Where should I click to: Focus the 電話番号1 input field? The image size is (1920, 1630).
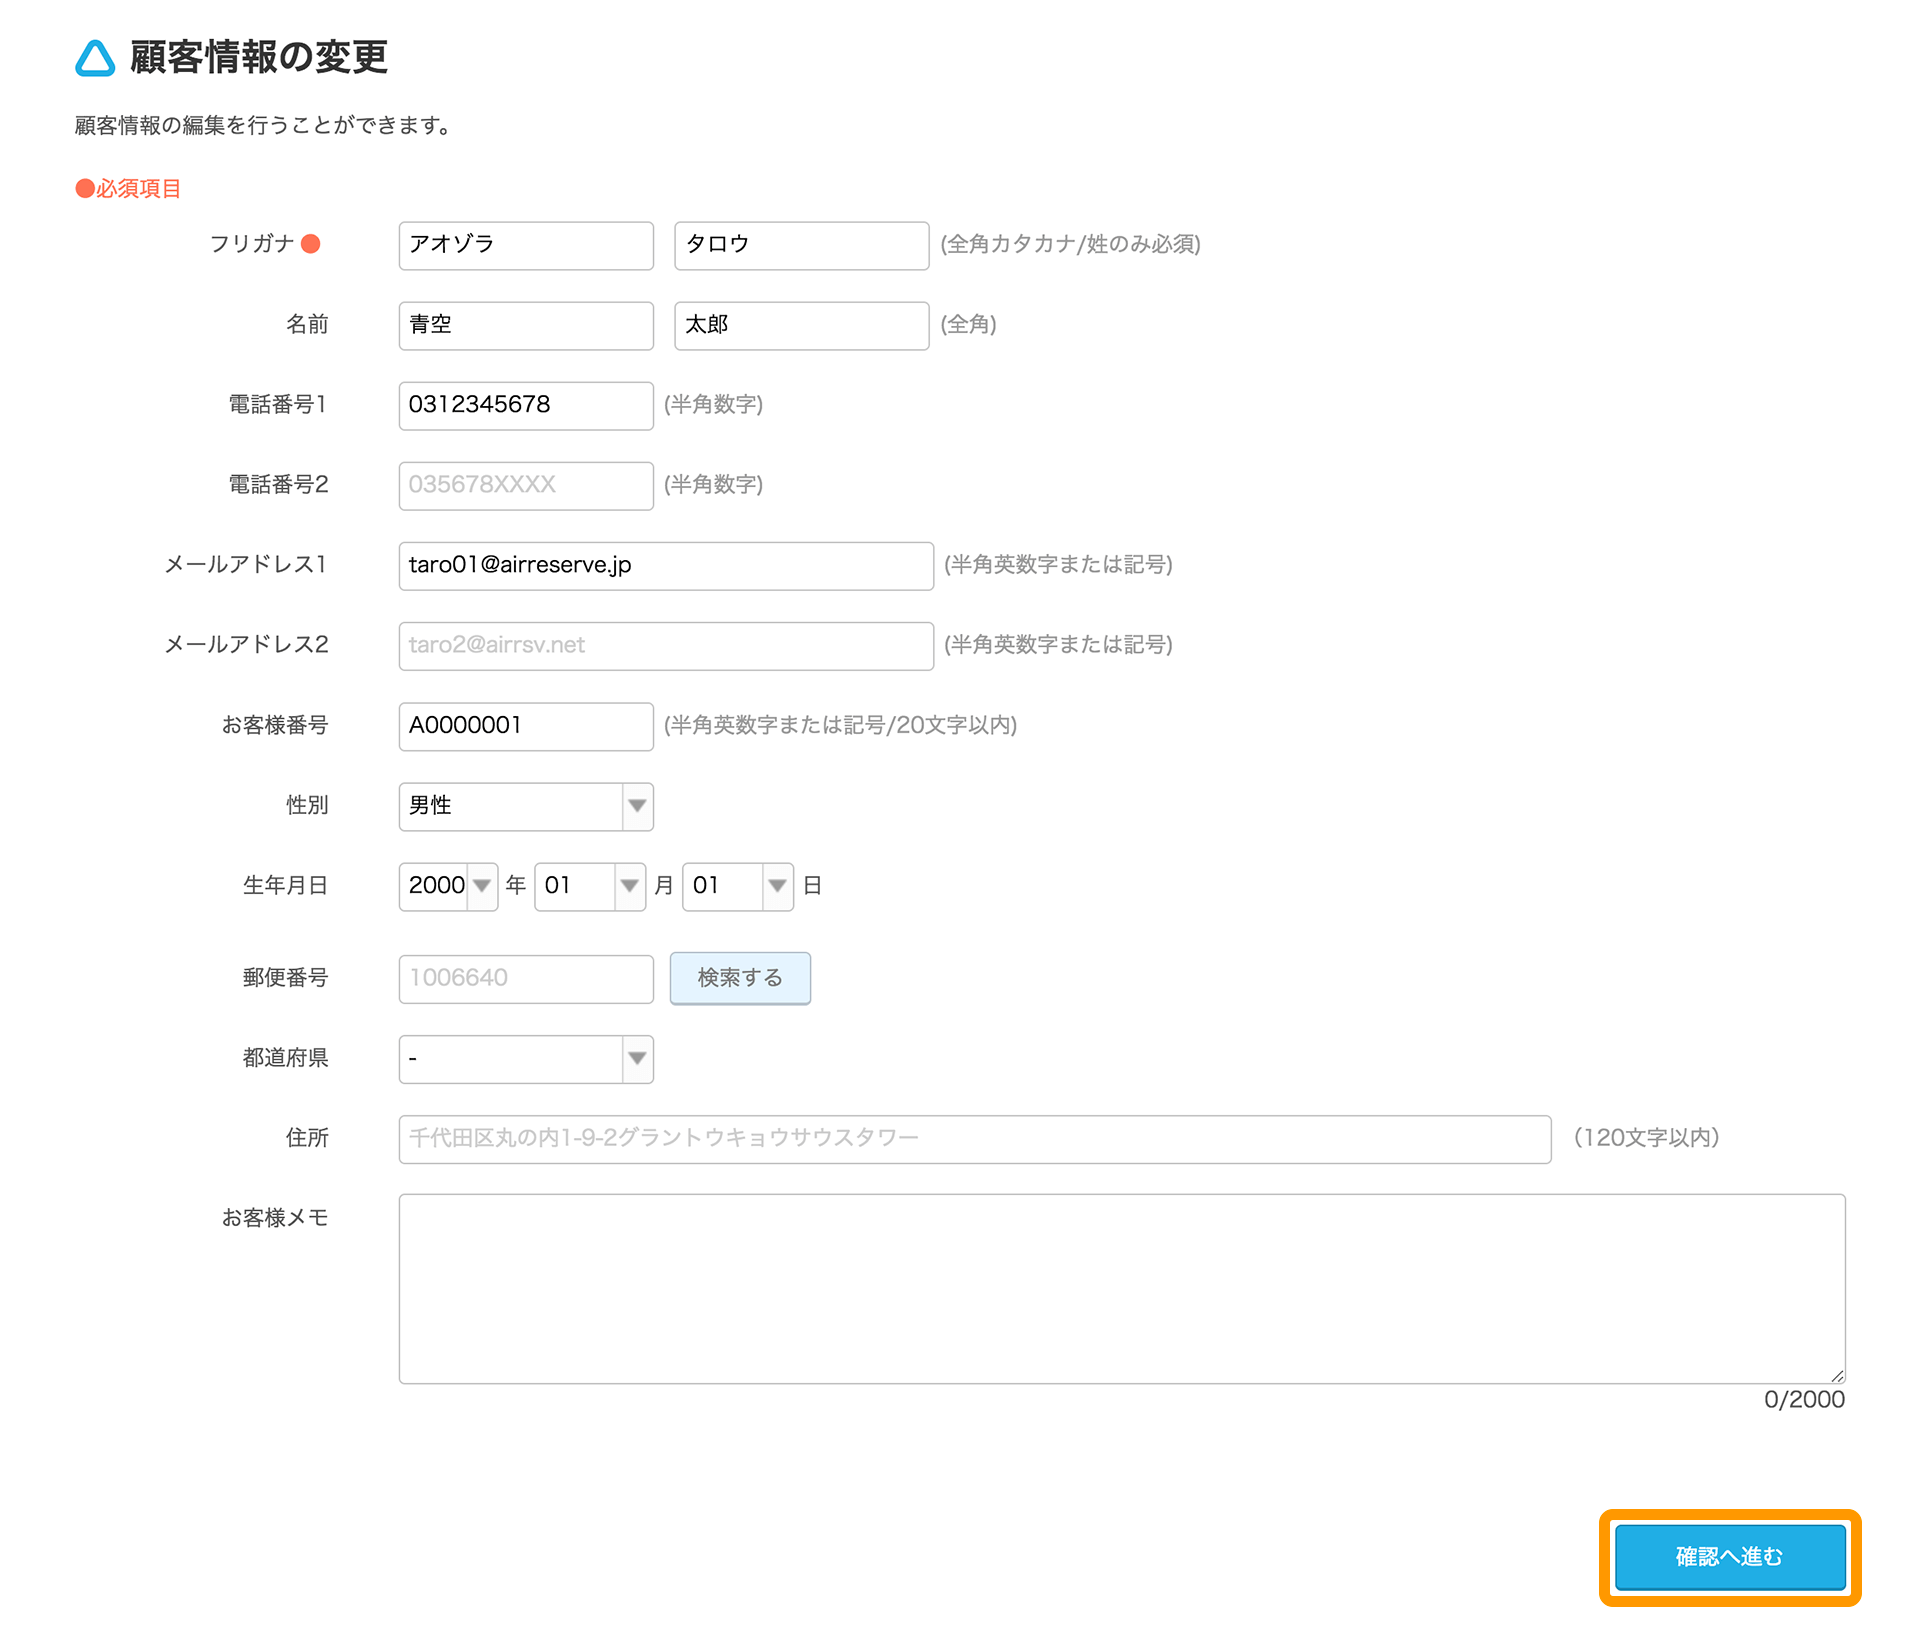point(526,405)
